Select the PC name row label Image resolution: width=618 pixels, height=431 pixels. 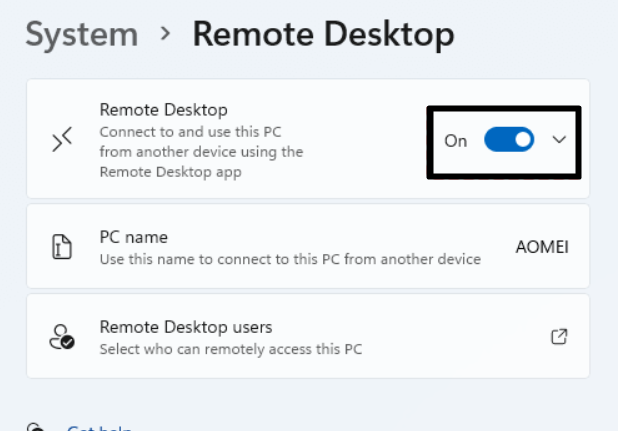coord(134,237)
